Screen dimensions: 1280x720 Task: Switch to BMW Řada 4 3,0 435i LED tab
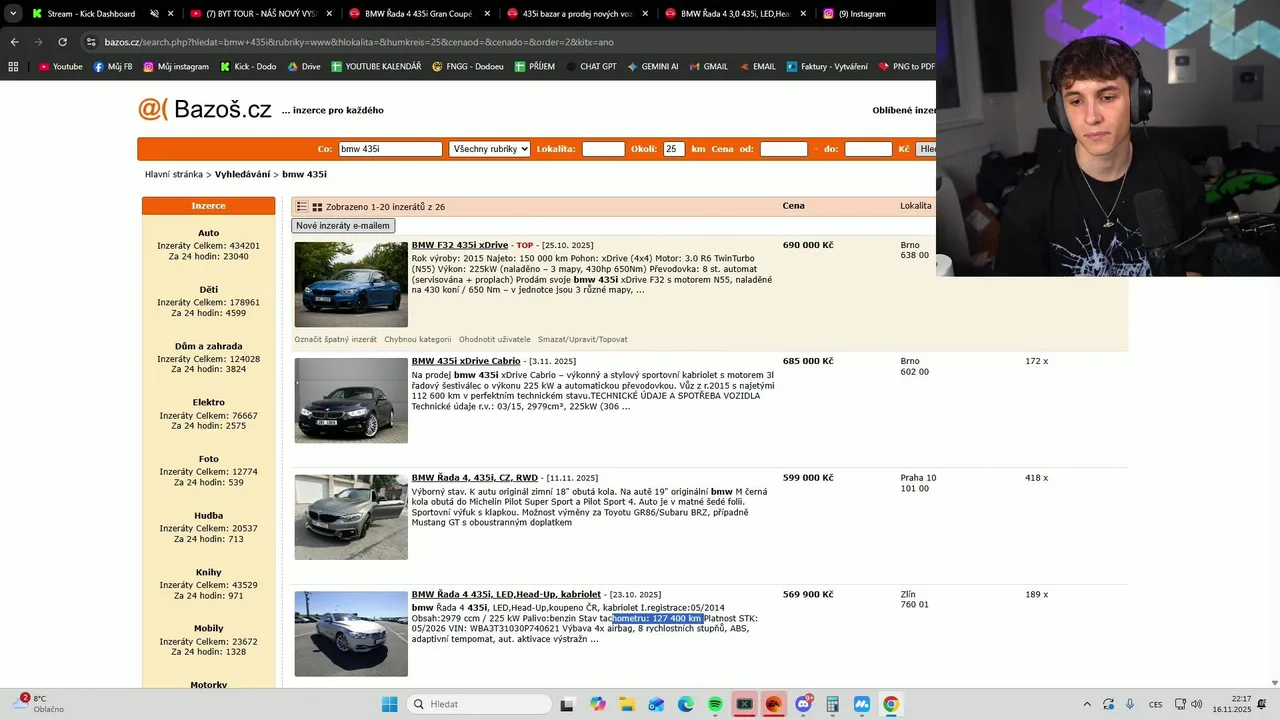click(735, 14)
